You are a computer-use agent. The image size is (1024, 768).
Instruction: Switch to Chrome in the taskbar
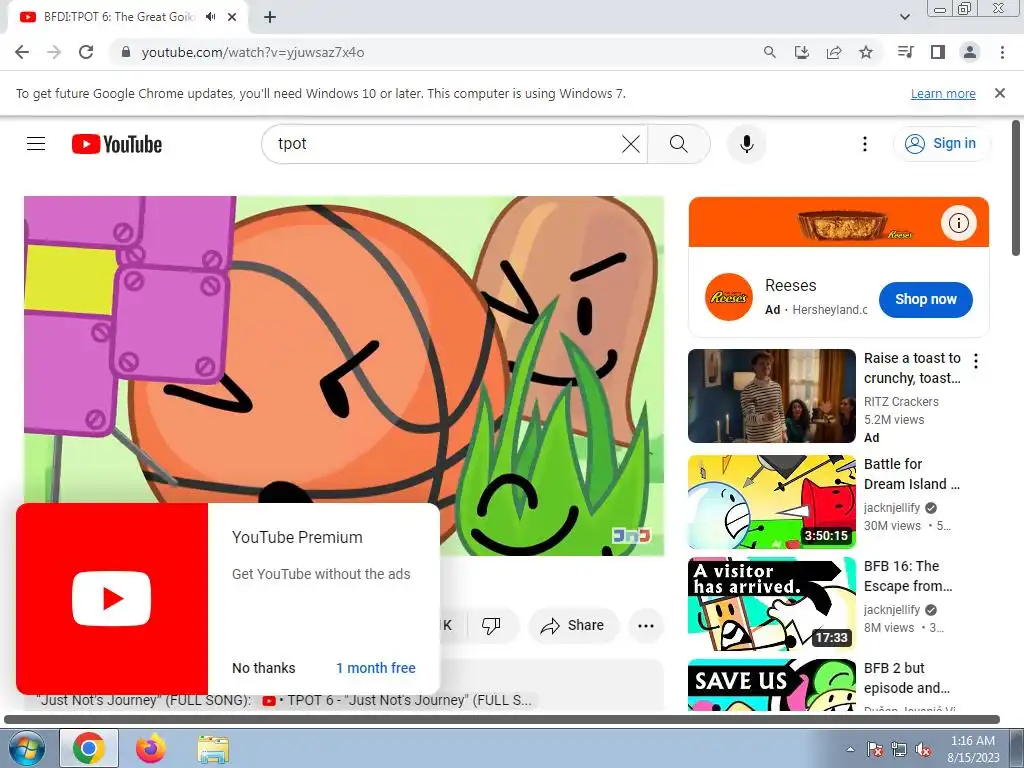tap(89, 748)
